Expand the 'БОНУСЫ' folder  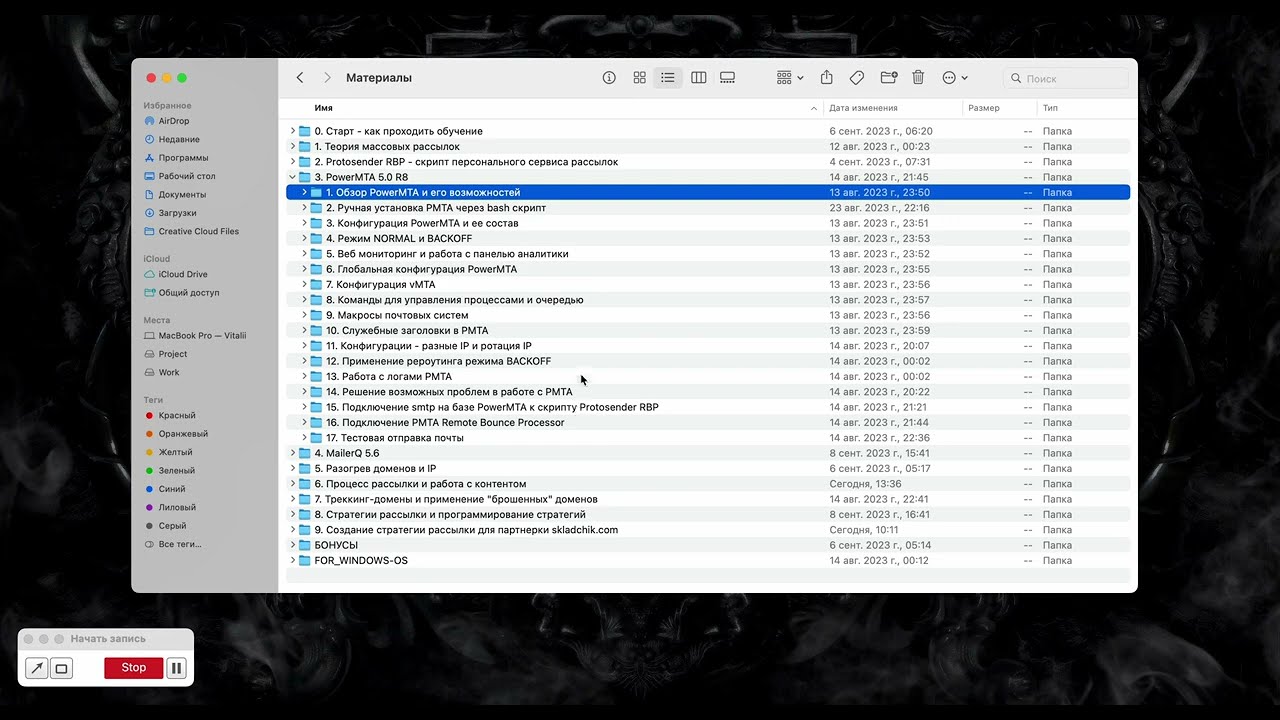[x=293, y=545]
